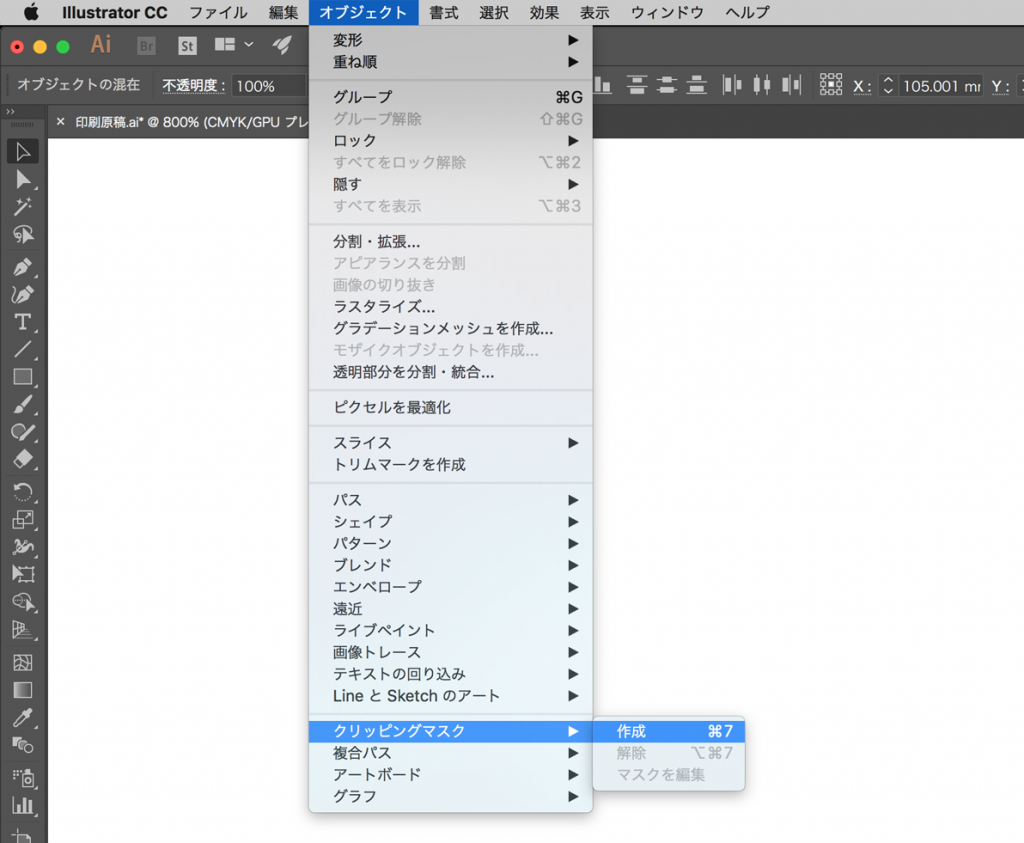Pick the Blend tool

click(23, 745)
